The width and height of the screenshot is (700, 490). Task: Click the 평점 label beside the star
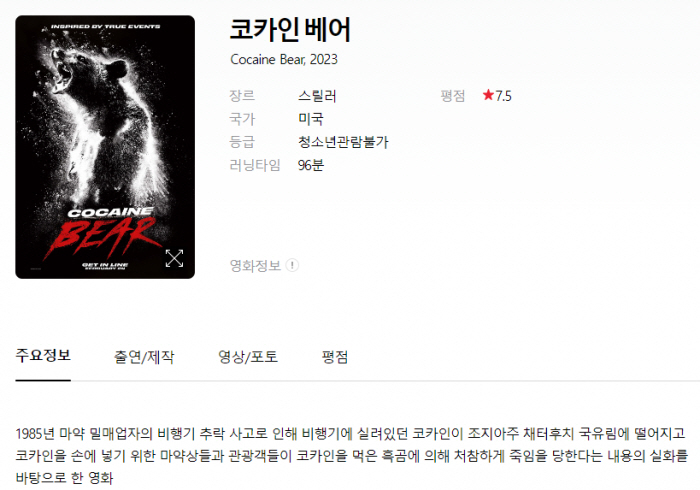point(453,96)
